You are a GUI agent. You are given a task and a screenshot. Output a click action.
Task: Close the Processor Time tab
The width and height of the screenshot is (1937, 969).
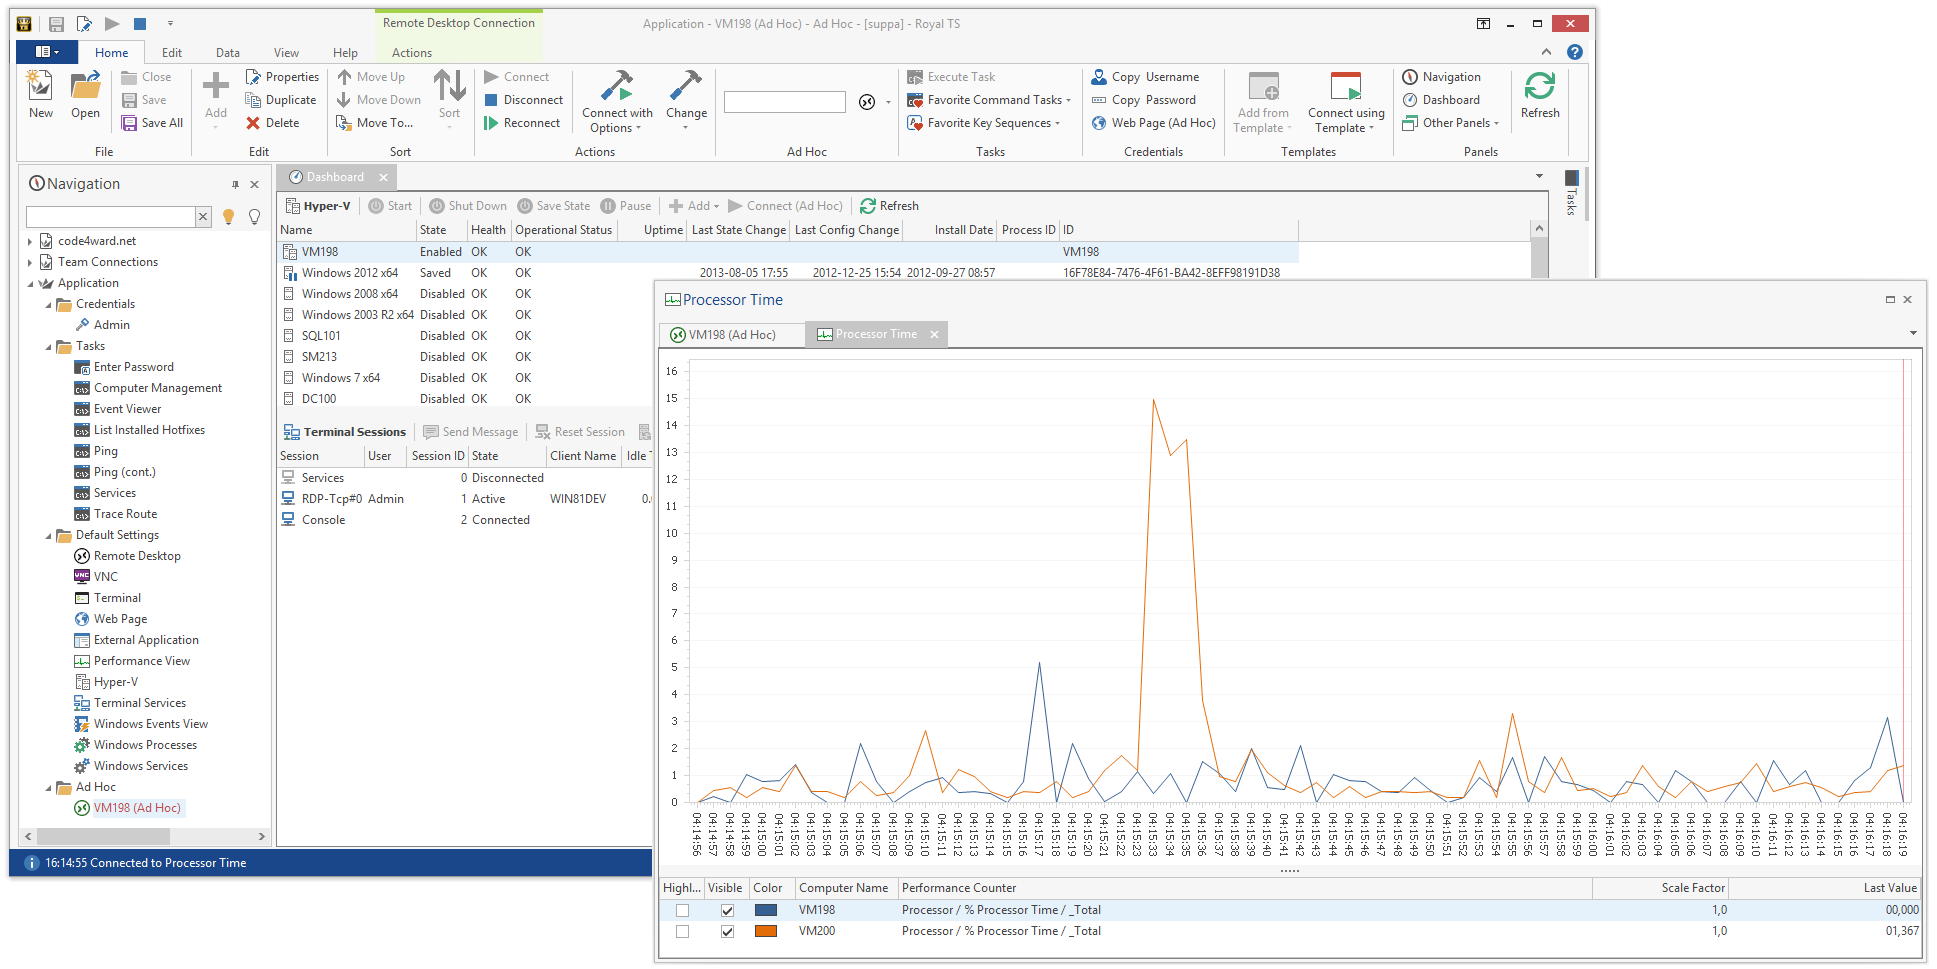pyautogui.click(x=934, y=335)
